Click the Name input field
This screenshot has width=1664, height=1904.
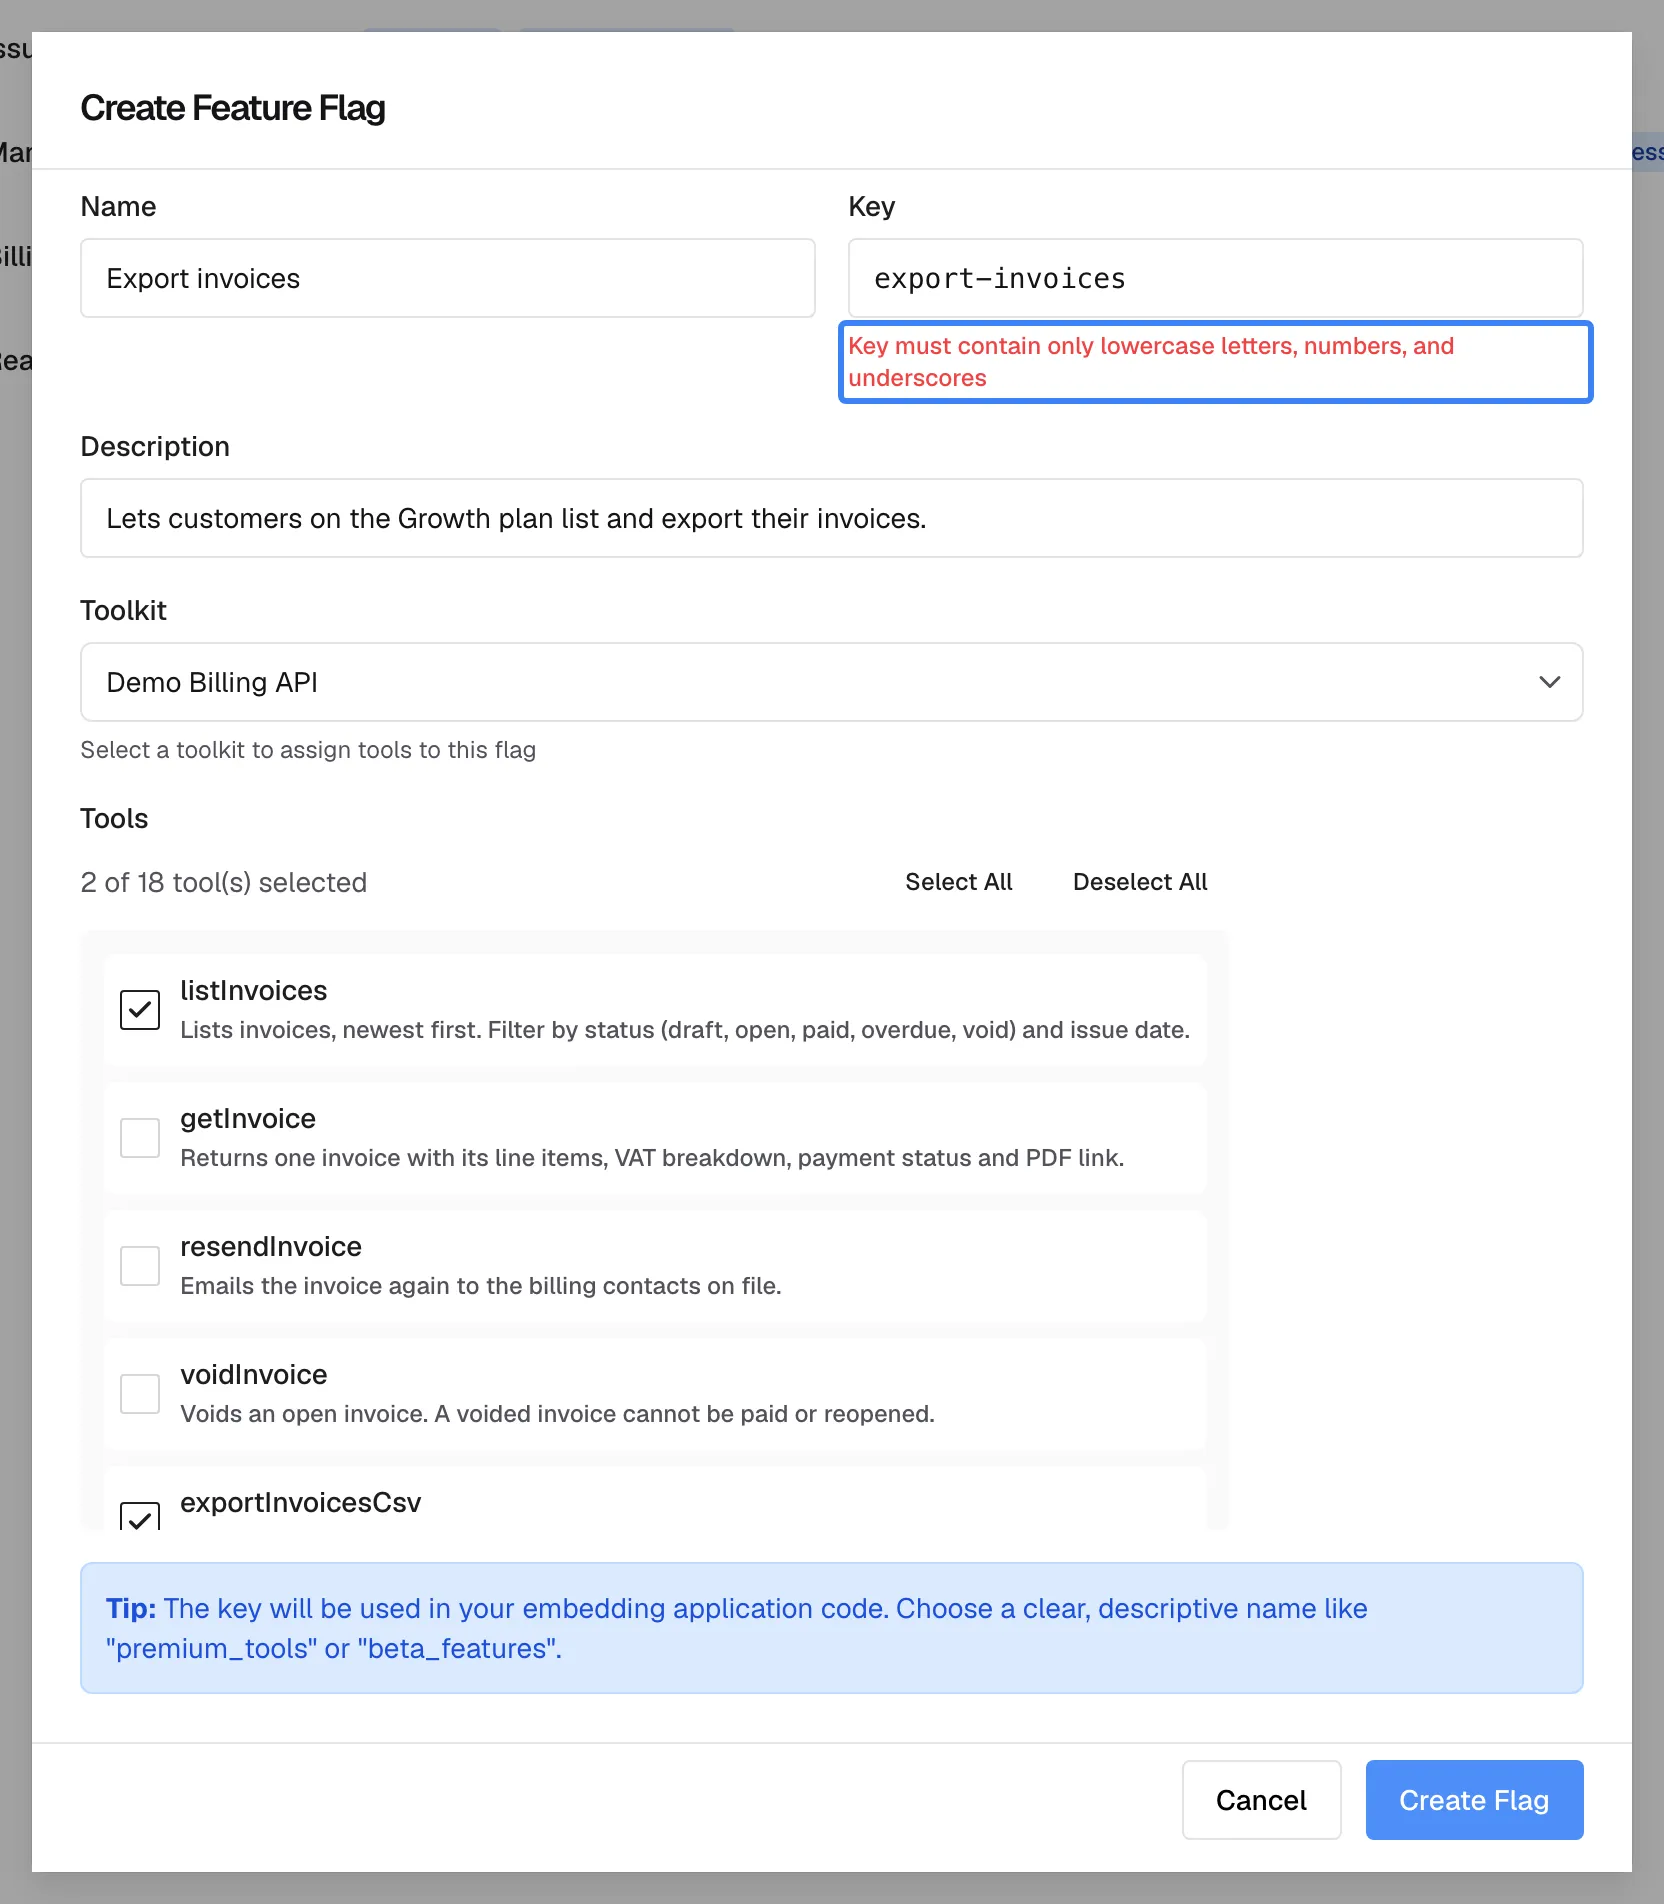[x=448, y=278]
